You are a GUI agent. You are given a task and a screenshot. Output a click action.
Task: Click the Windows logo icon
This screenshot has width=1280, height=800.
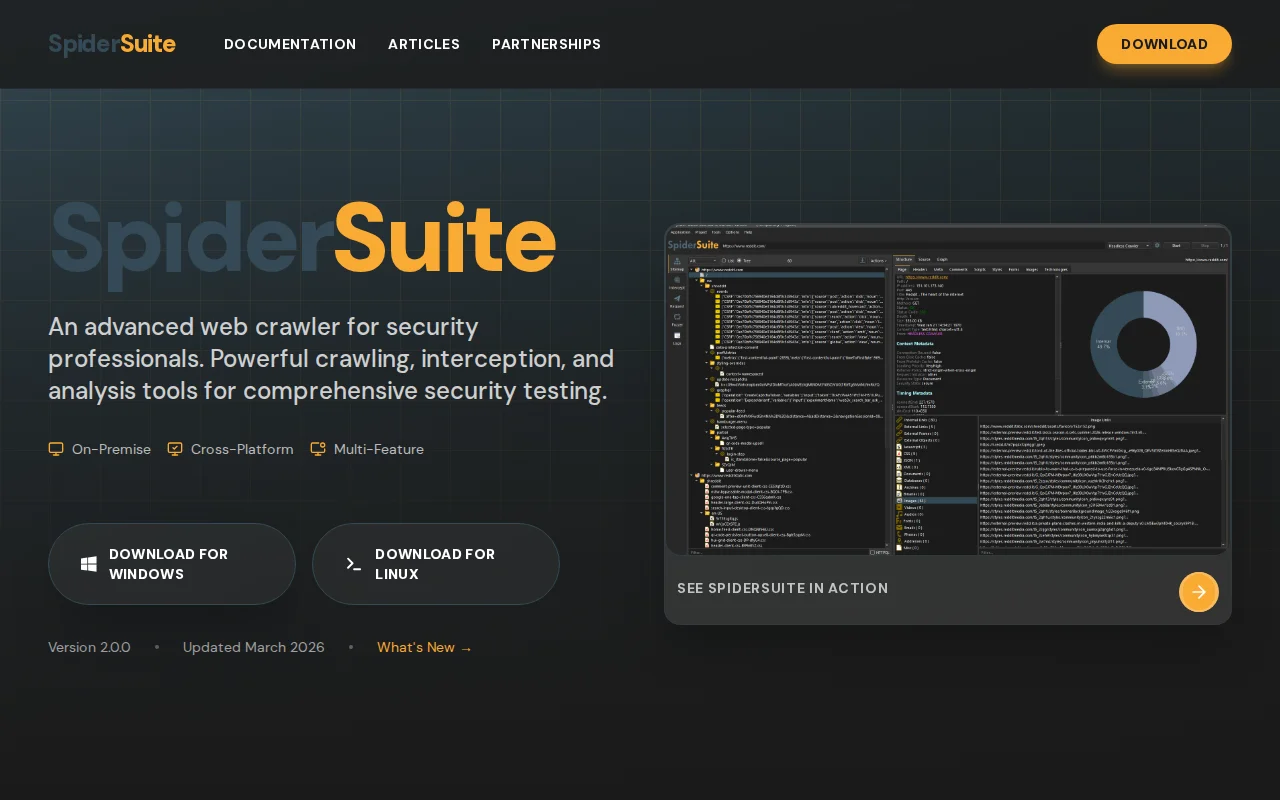coord(89,564)
